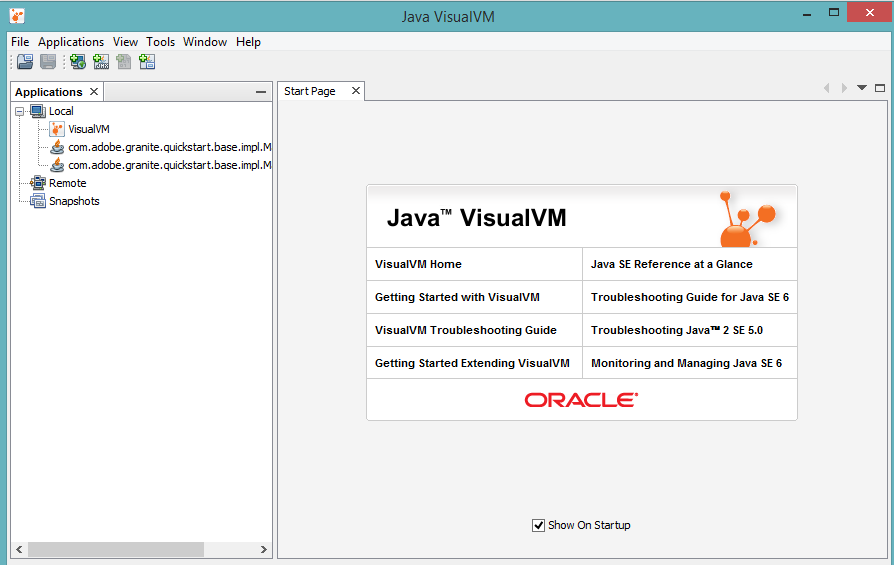Open the Tools menu
Screen dimensions: 894x565
[x=160, y=42]
